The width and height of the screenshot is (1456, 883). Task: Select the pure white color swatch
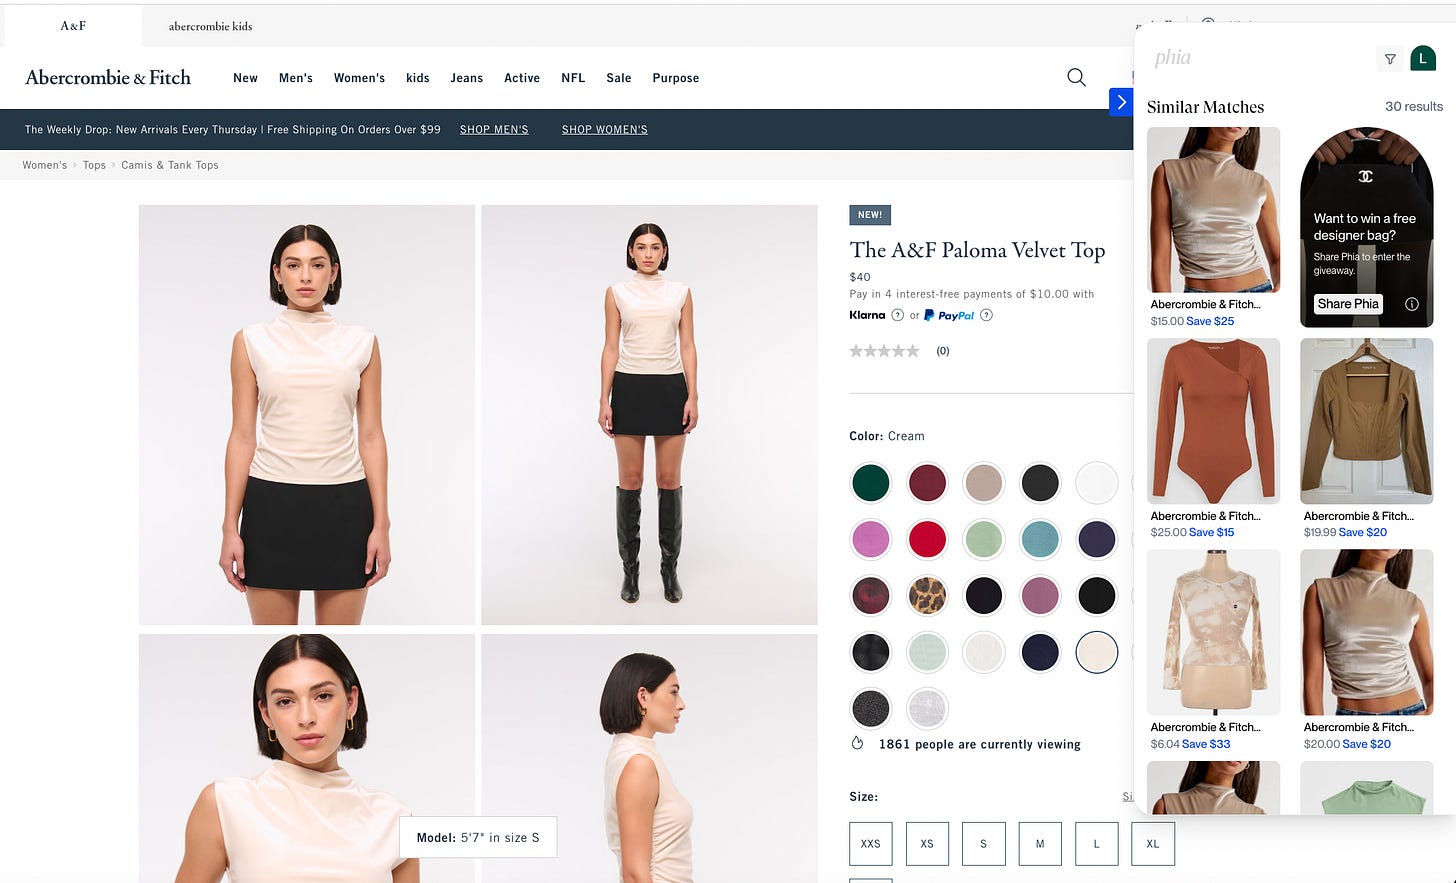click(x=1096, y=483)
